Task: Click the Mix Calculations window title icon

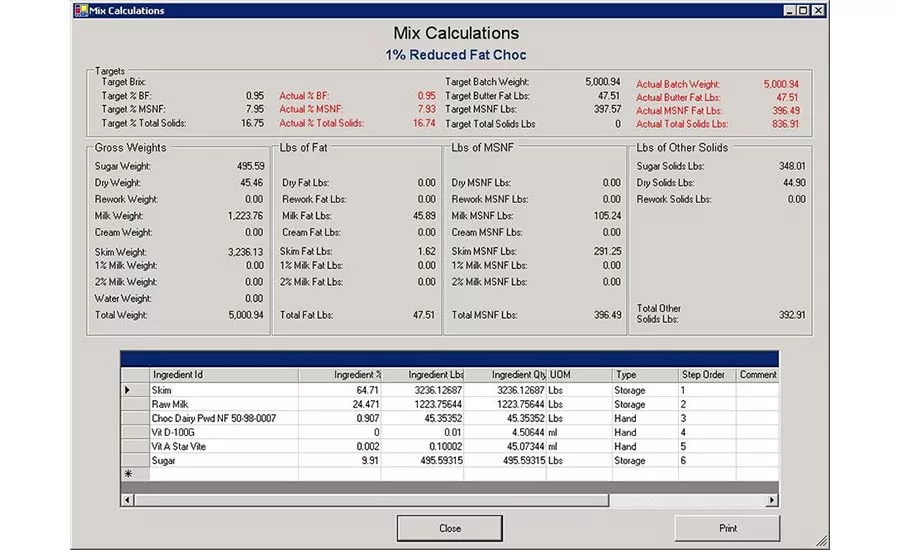Action: pos(81,10)
